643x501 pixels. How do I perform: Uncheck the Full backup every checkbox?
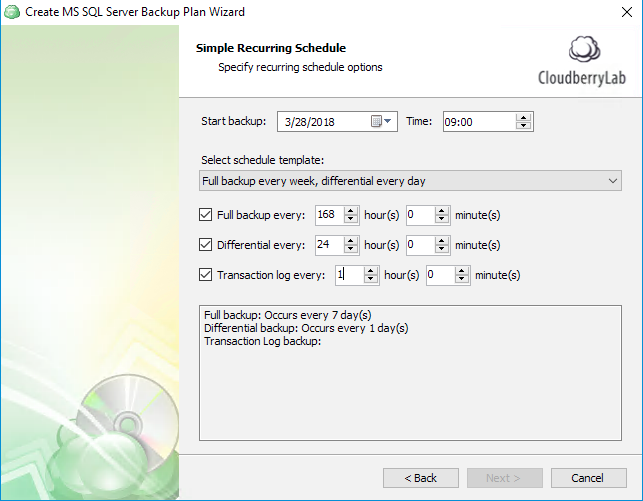coord(205,214)
